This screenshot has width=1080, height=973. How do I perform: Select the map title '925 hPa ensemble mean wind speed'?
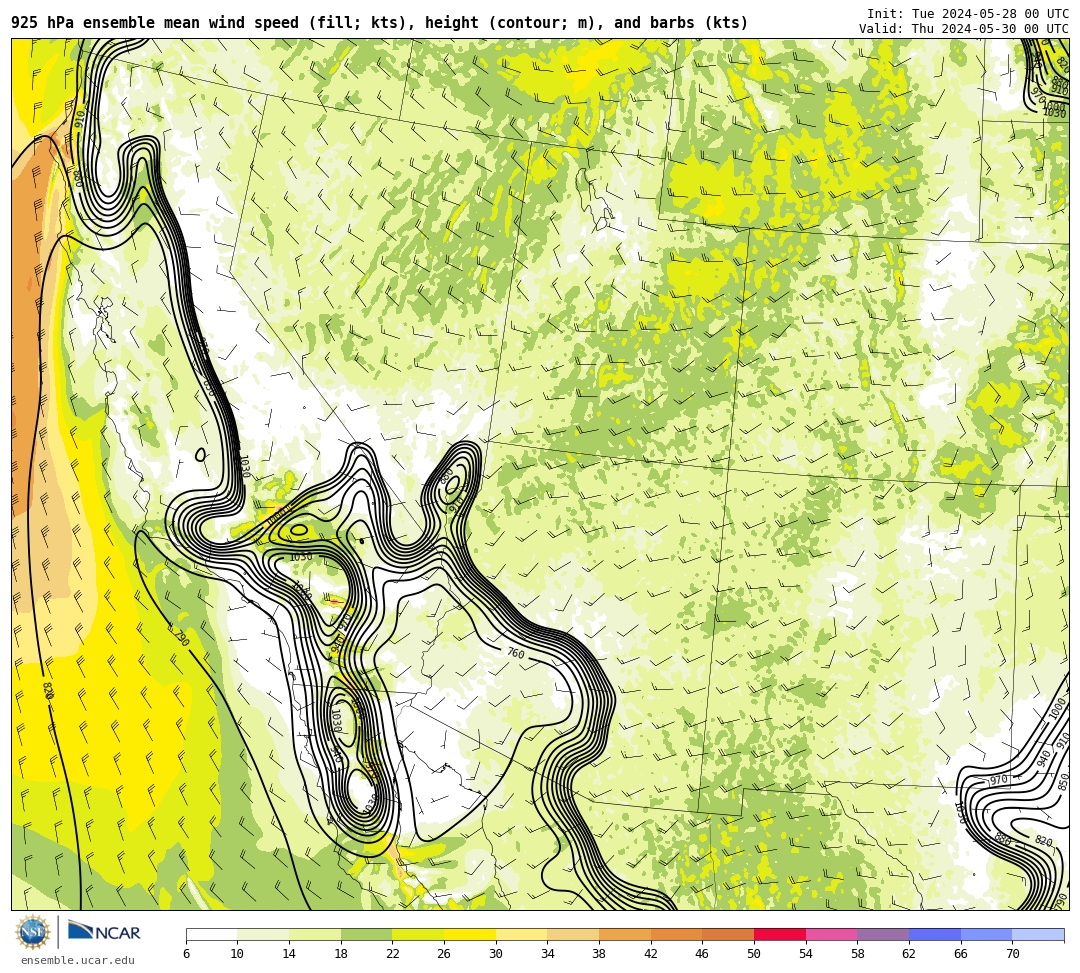click(155, 23)
